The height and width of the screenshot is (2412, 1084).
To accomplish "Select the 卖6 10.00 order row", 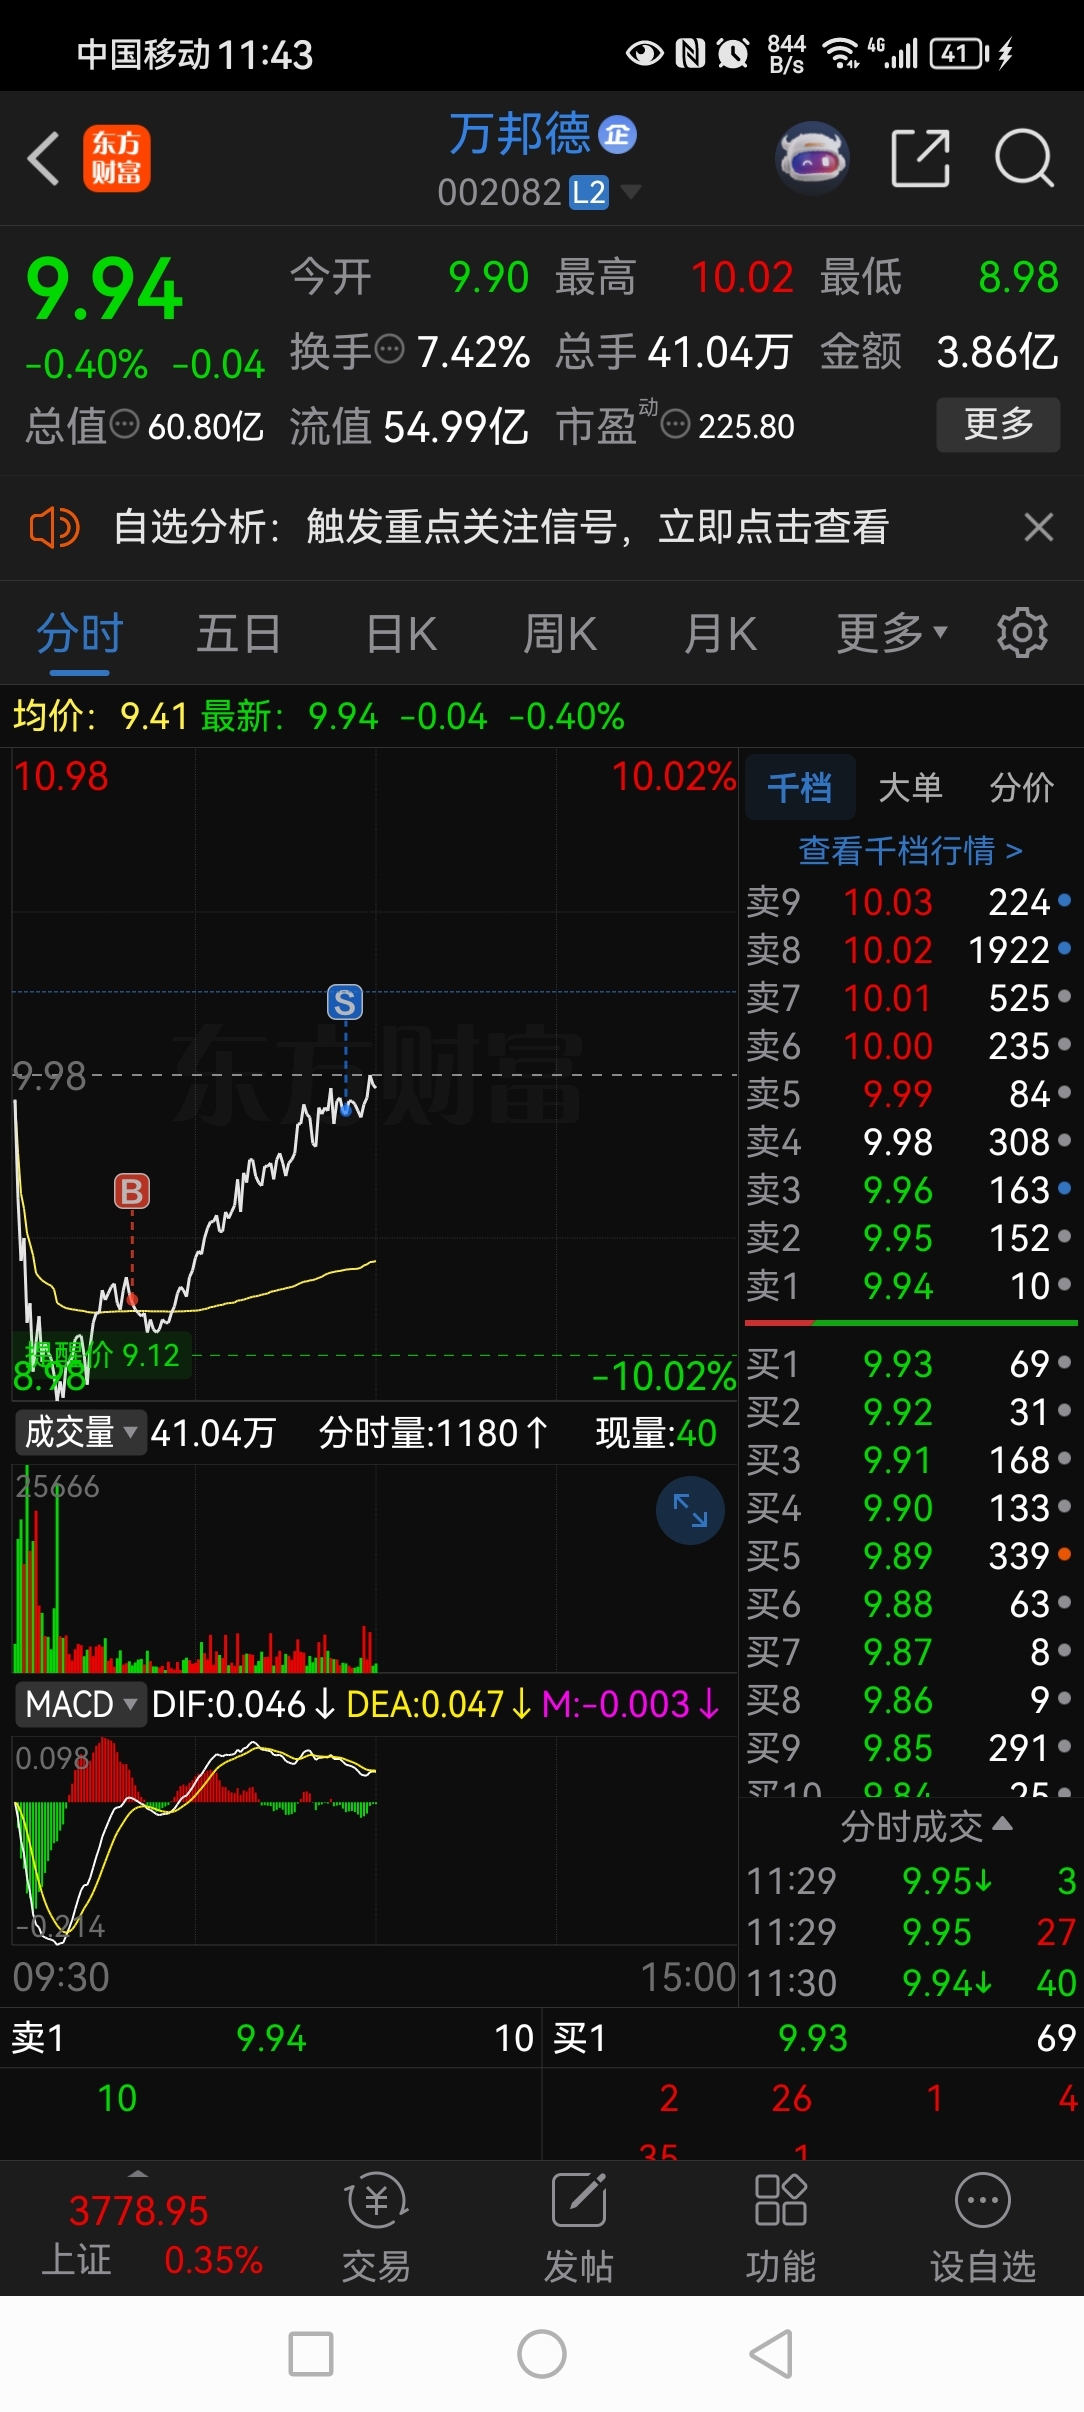I will (x=909, y=1046).
